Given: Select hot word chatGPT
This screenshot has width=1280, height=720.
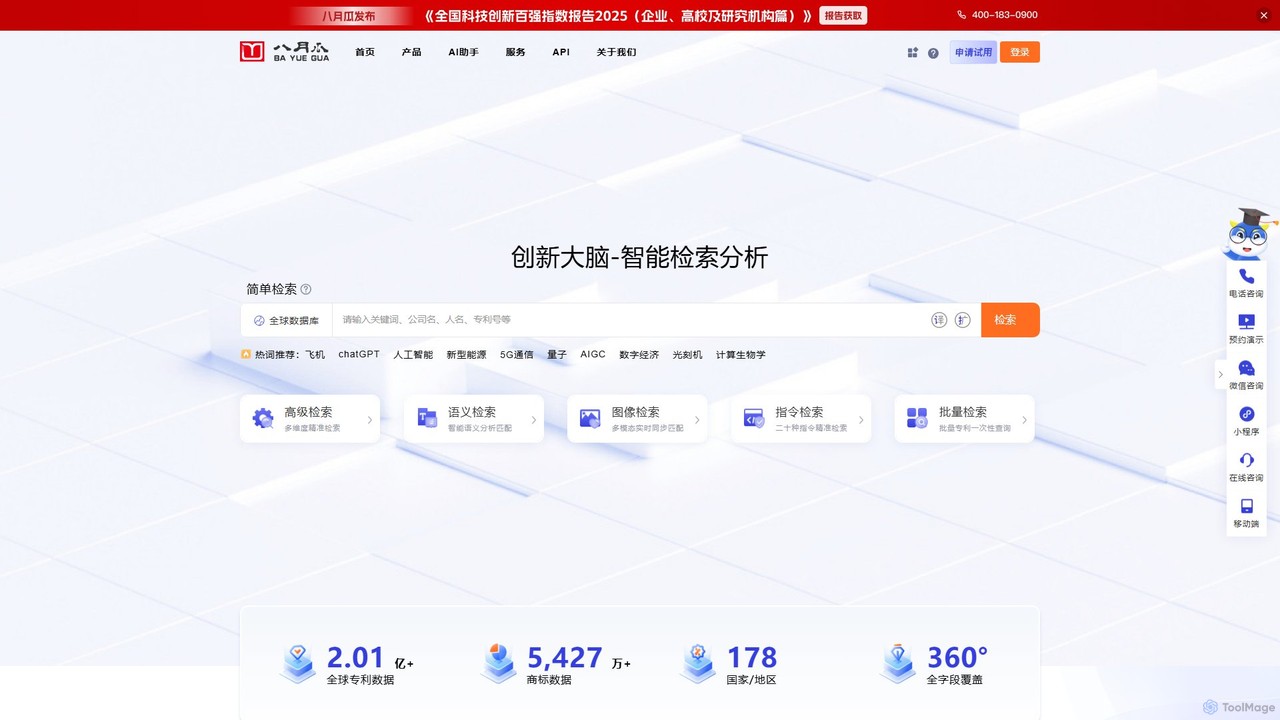Looking at the screenshot, I should pyautogui.click(x=359, y=354).
